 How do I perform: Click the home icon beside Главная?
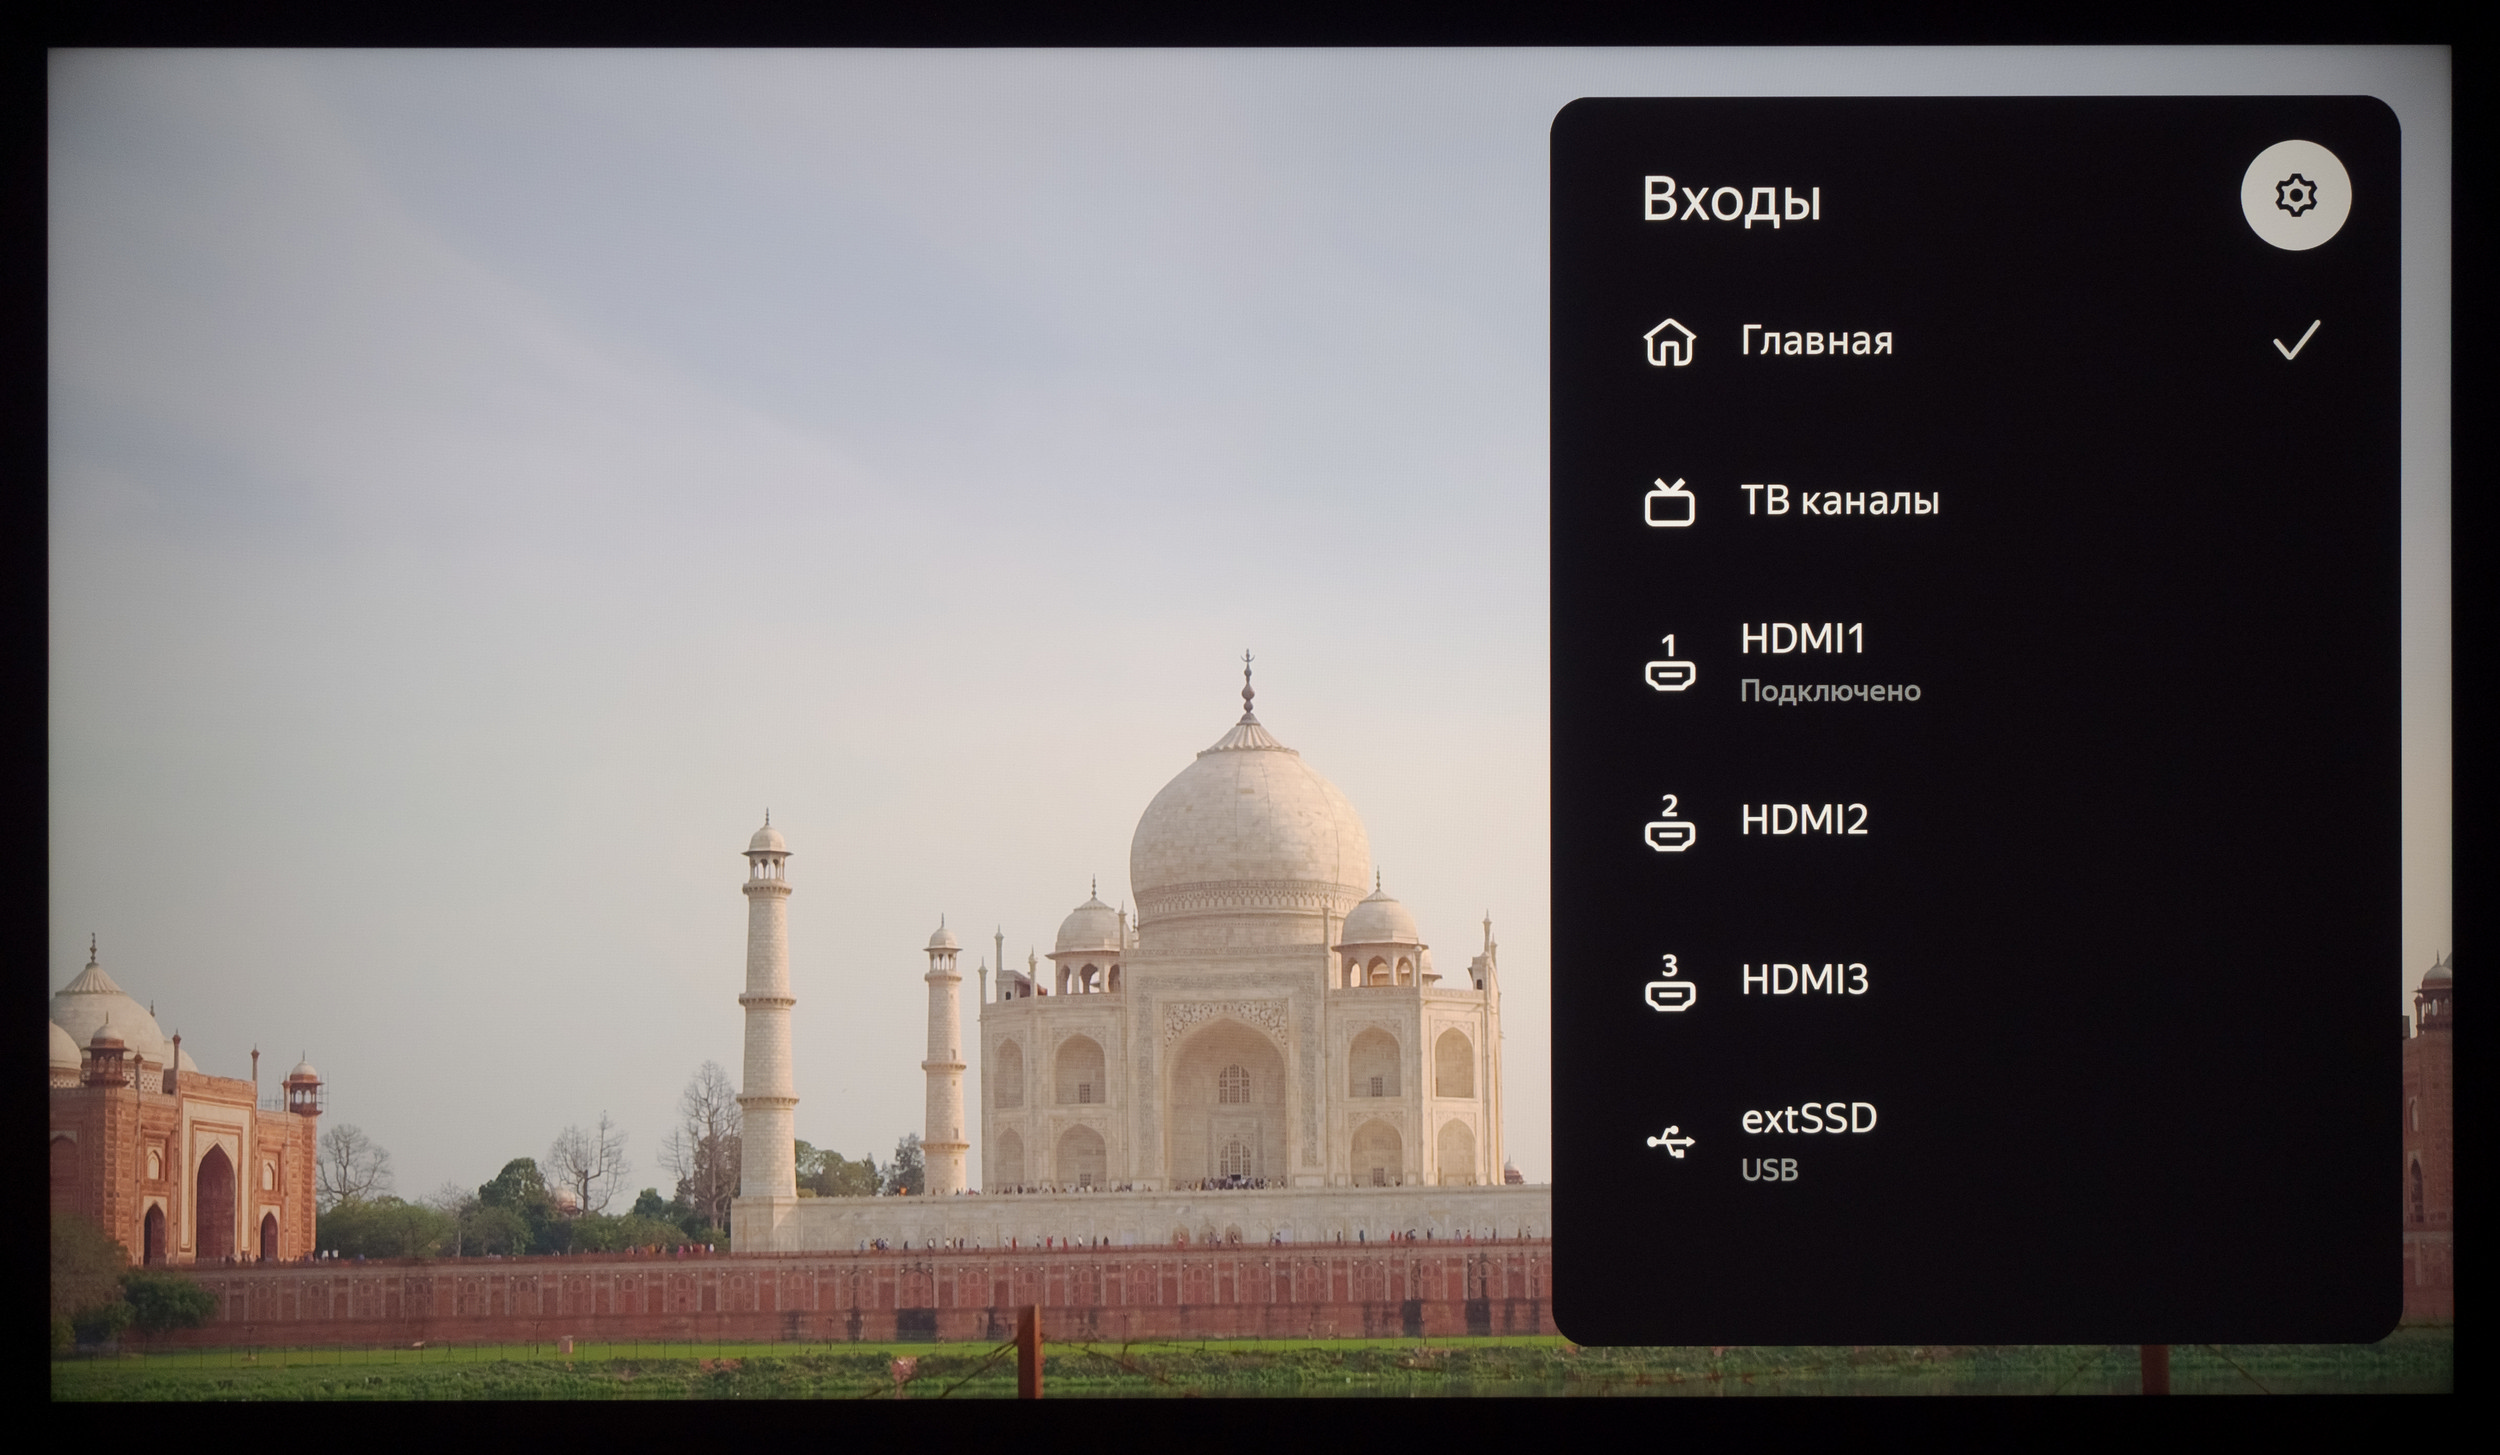(x=1669, y=342)
